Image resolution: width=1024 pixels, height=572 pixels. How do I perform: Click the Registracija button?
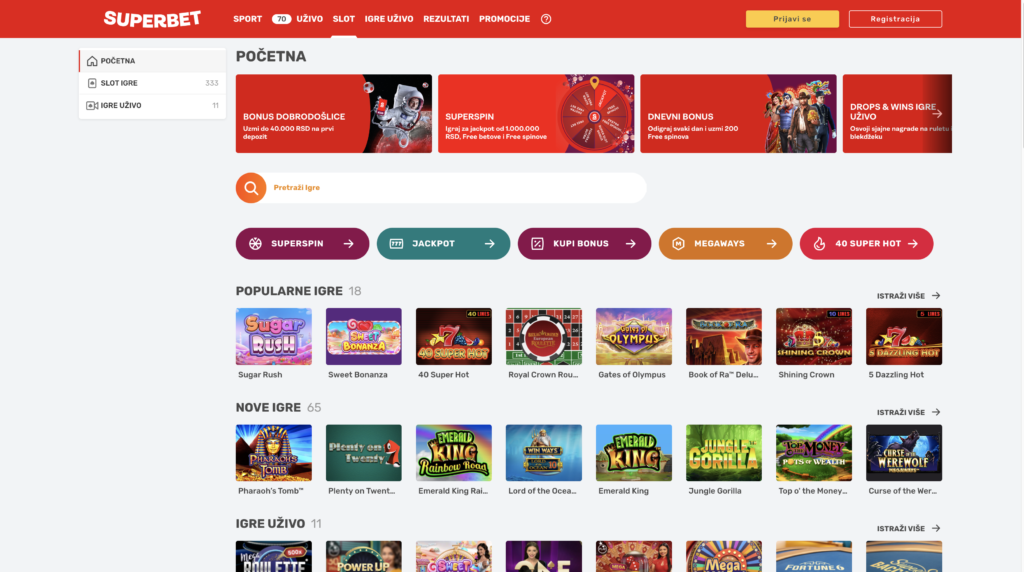895,19
